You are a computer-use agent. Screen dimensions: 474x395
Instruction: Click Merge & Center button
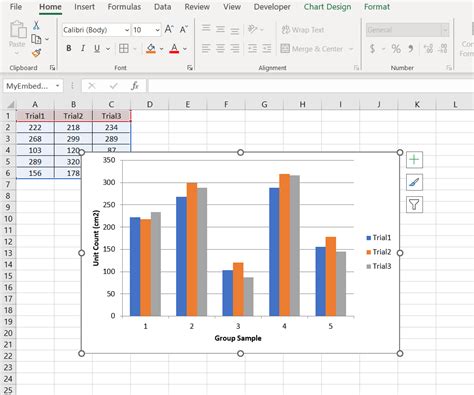click(312, 49)
